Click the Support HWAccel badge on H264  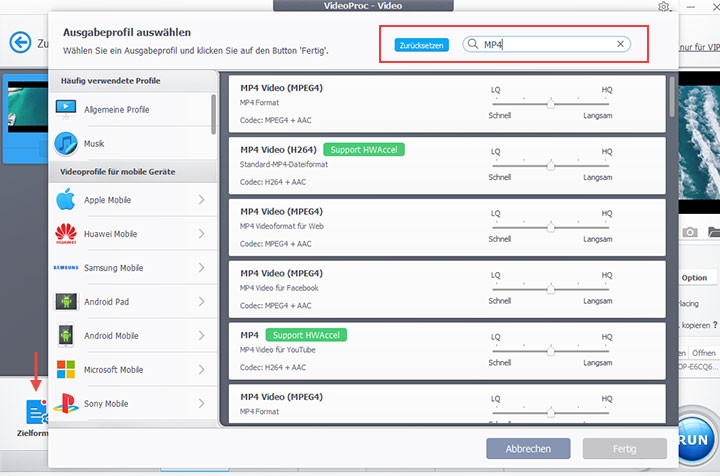364,150
